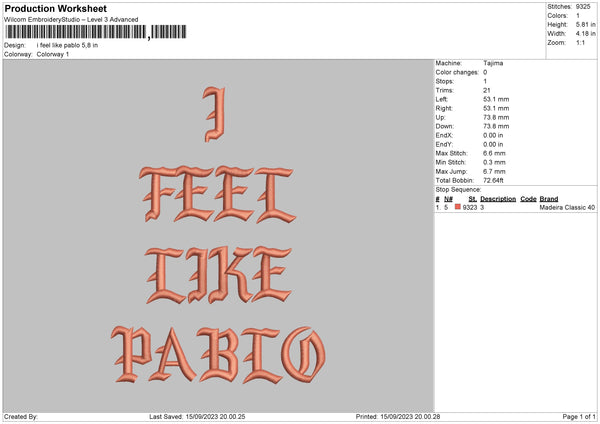Click the Max Stitch value 6.6 mm
Viewport: 600px width, 424px height.
tap(494, 153)
